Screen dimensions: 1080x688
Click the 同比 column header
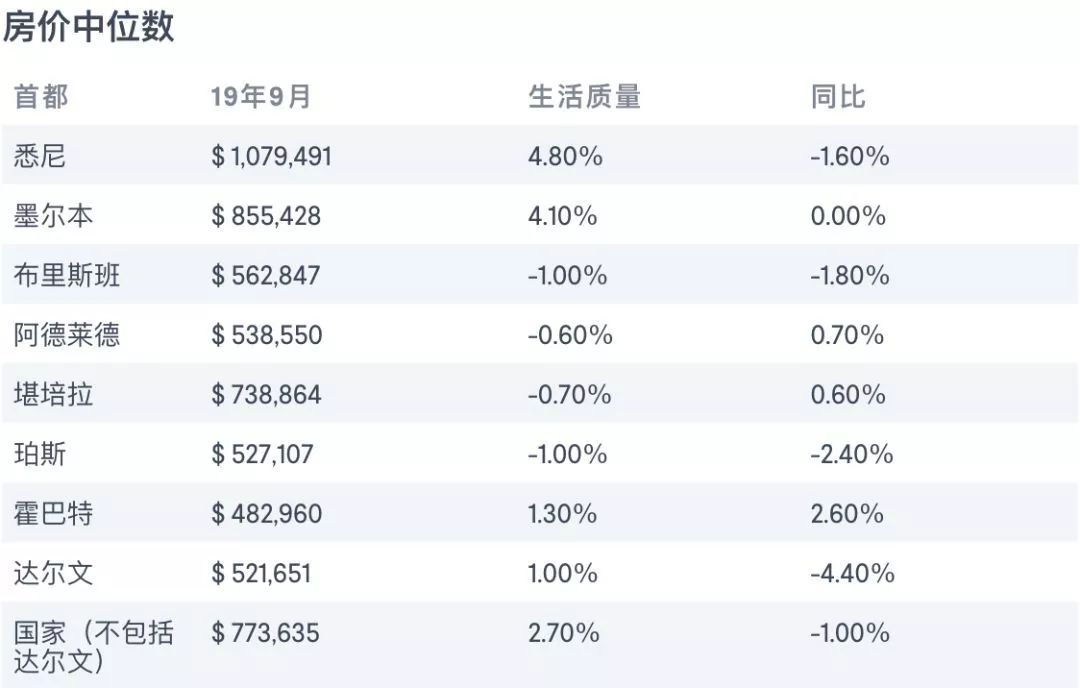(x=838, y=96)
